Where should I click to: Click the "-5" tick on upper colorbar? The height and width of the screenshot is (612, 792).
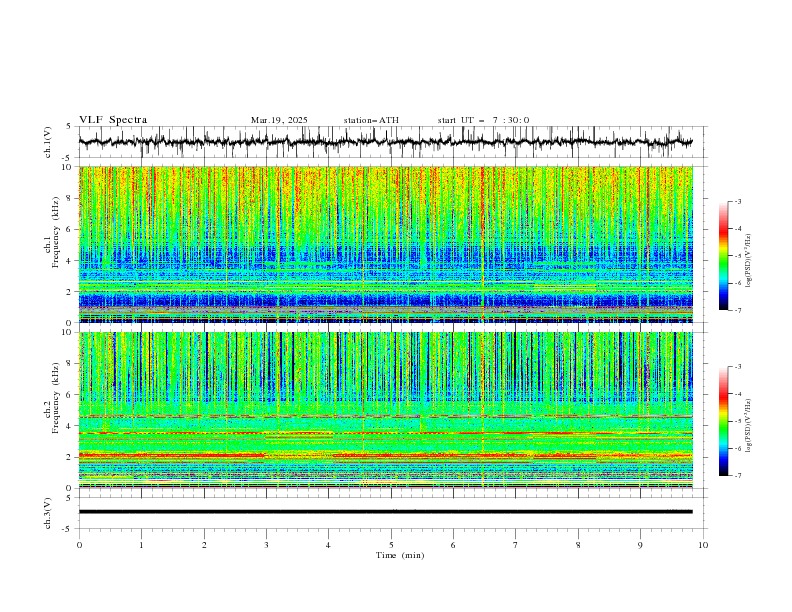coord(737,256)
